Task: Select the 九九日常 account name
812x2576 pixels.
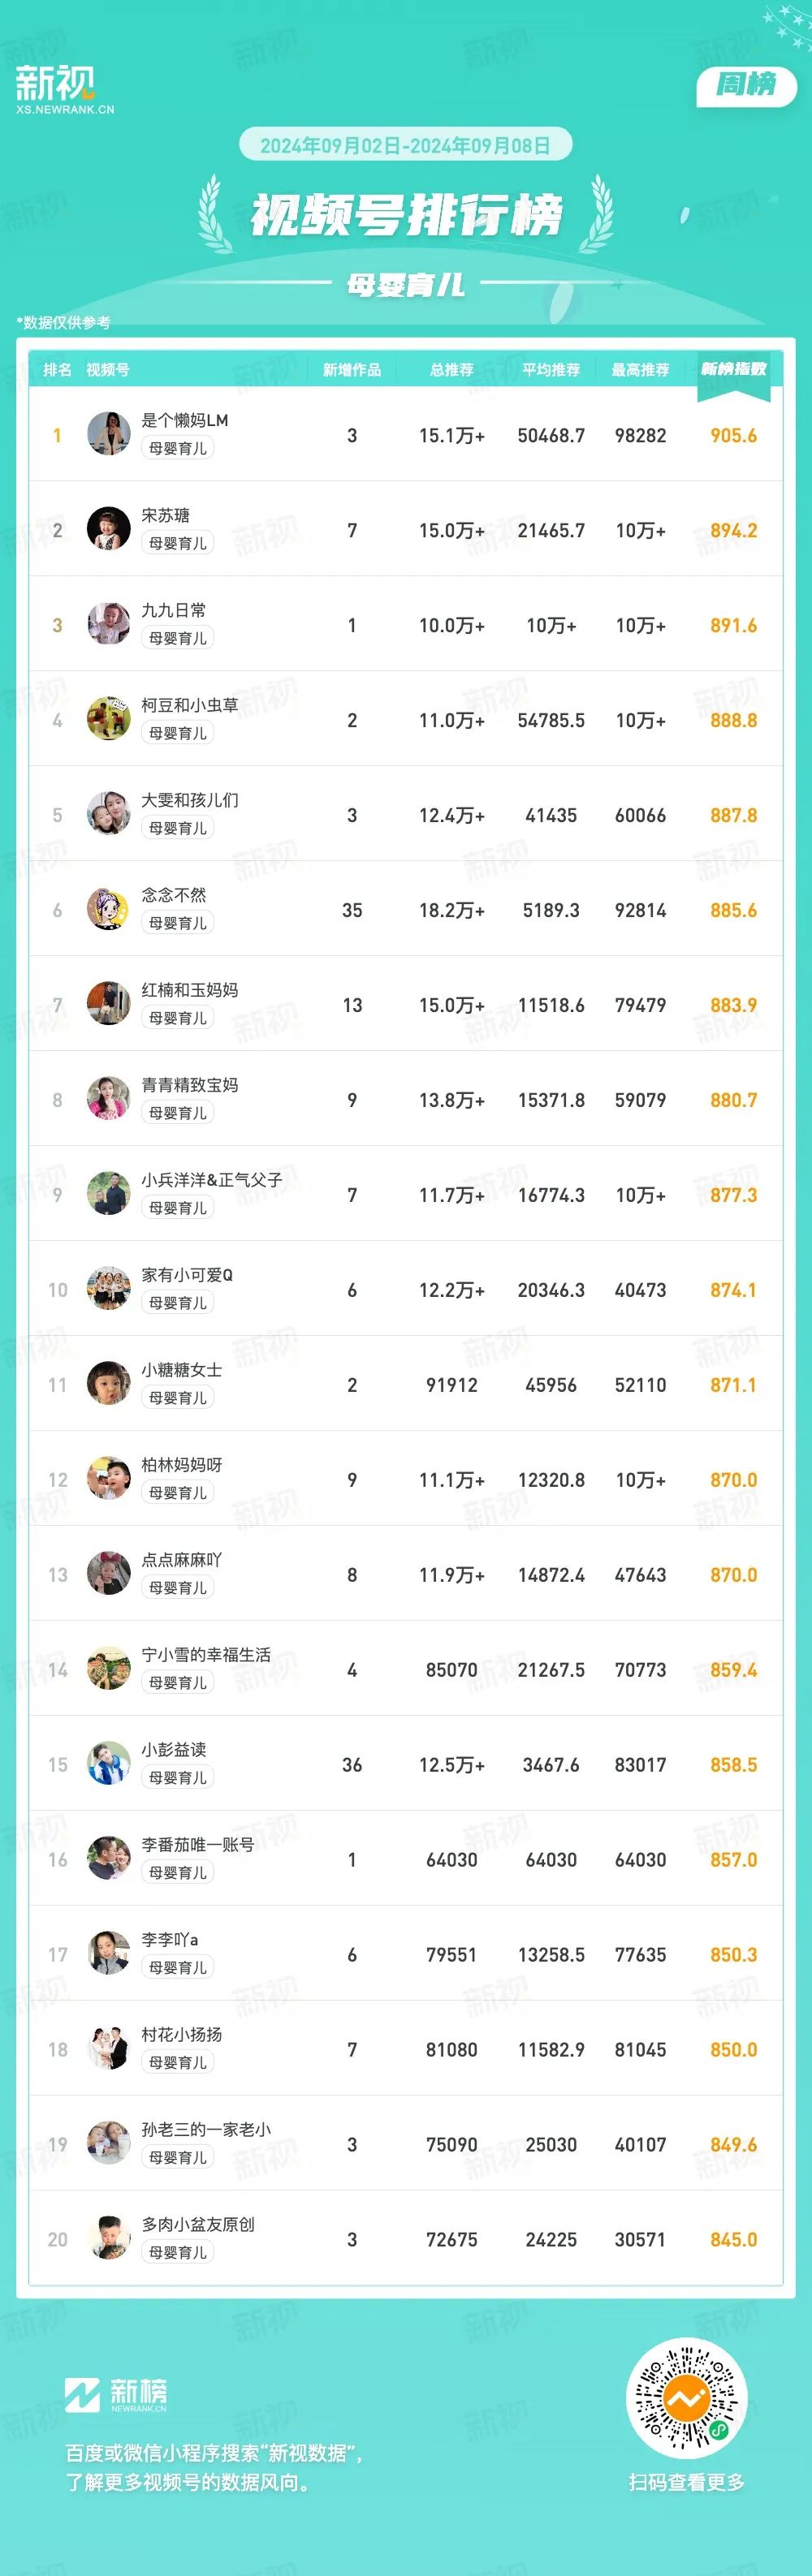Action: coord(174,610)
